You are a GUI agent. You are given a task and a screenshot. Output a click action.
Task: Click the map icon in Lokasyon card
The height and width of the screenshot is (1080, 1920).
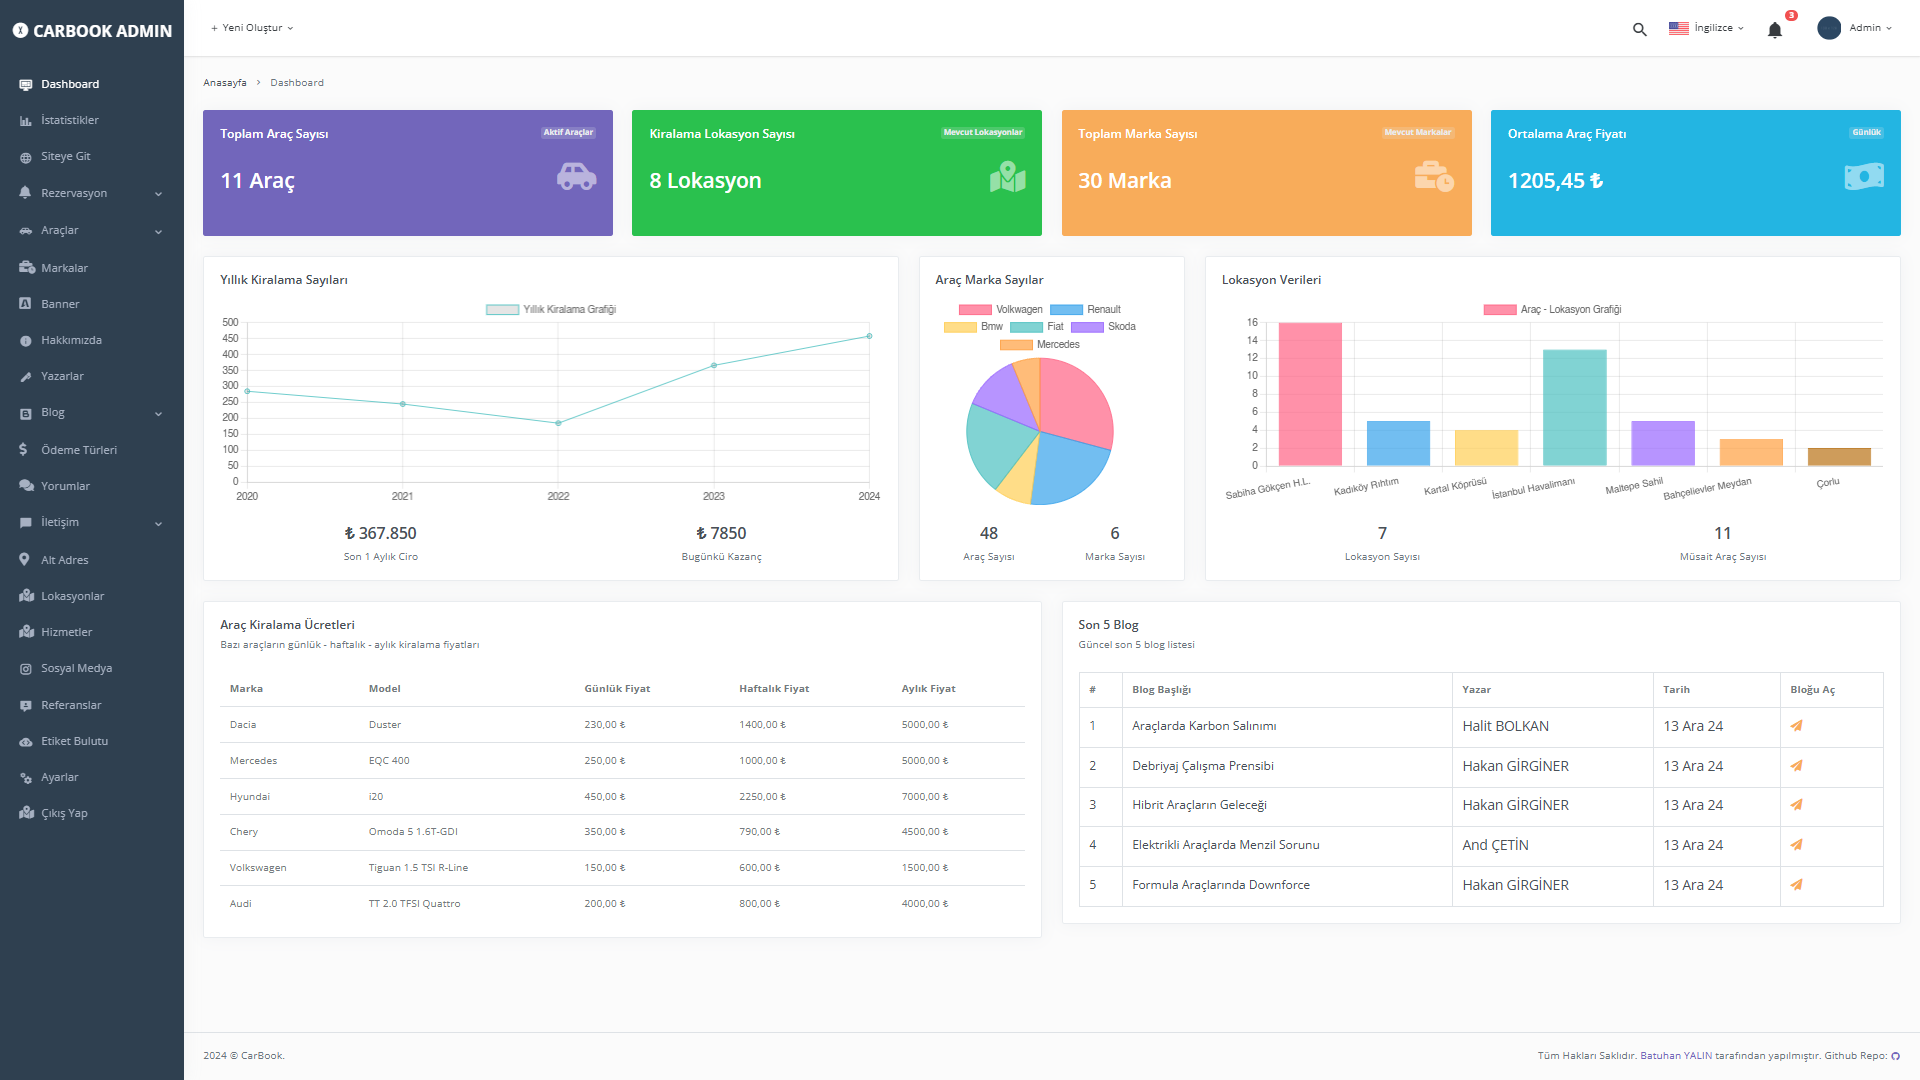pyautogui.click(x=1007, y=177)
